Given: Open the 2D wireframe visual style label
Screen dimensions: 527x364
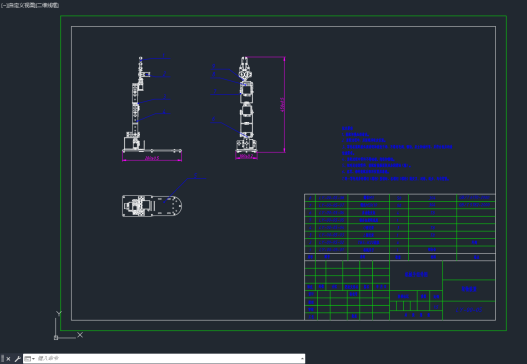Looking at the screenshot, I should (x=47, y=5).
